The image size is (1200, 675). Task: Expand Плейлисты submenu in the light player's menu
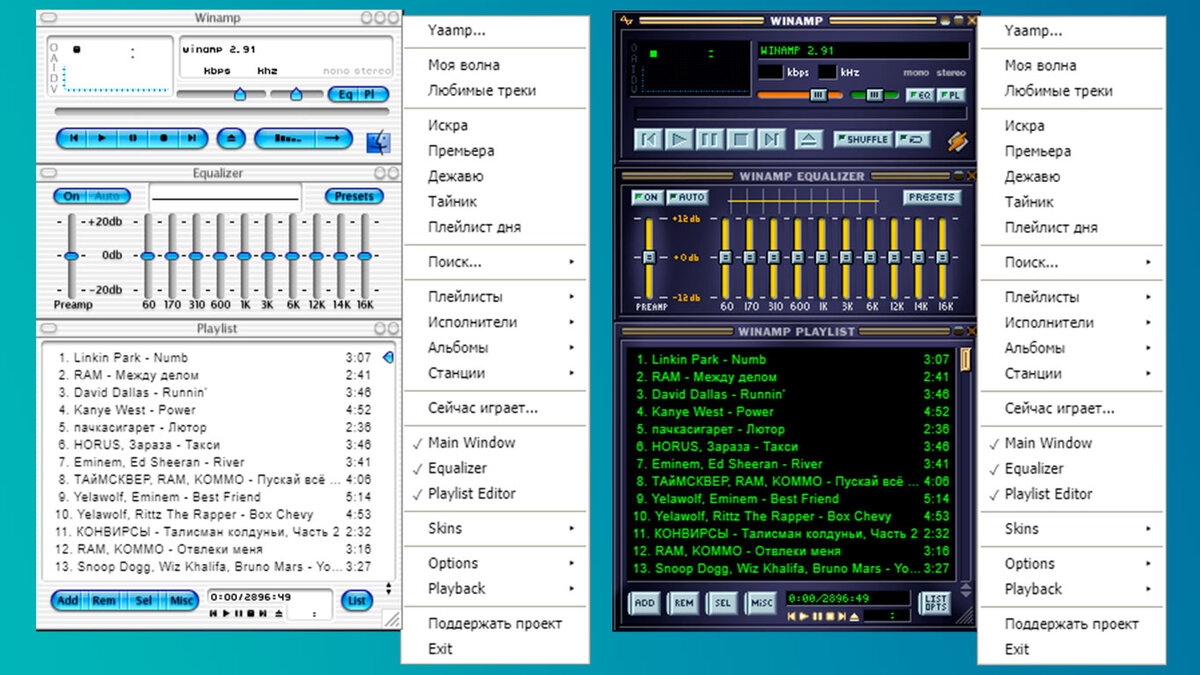point(496,296)
